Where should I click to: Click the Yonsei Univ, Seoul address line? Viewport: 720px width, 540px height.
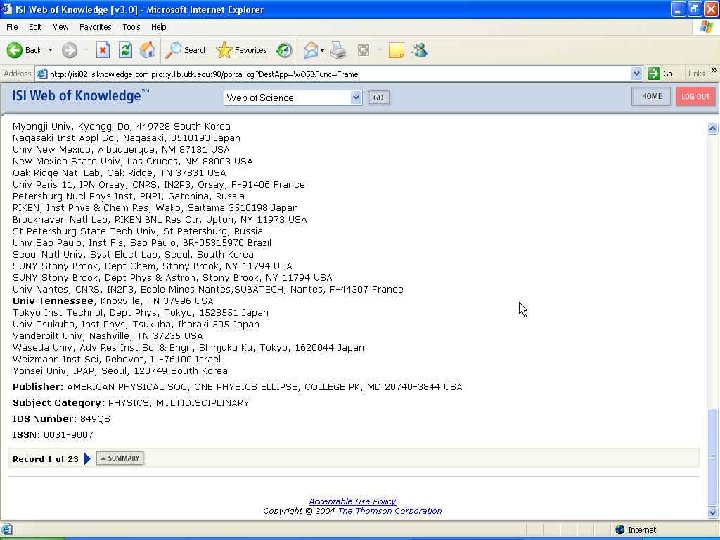click(120, 371)
